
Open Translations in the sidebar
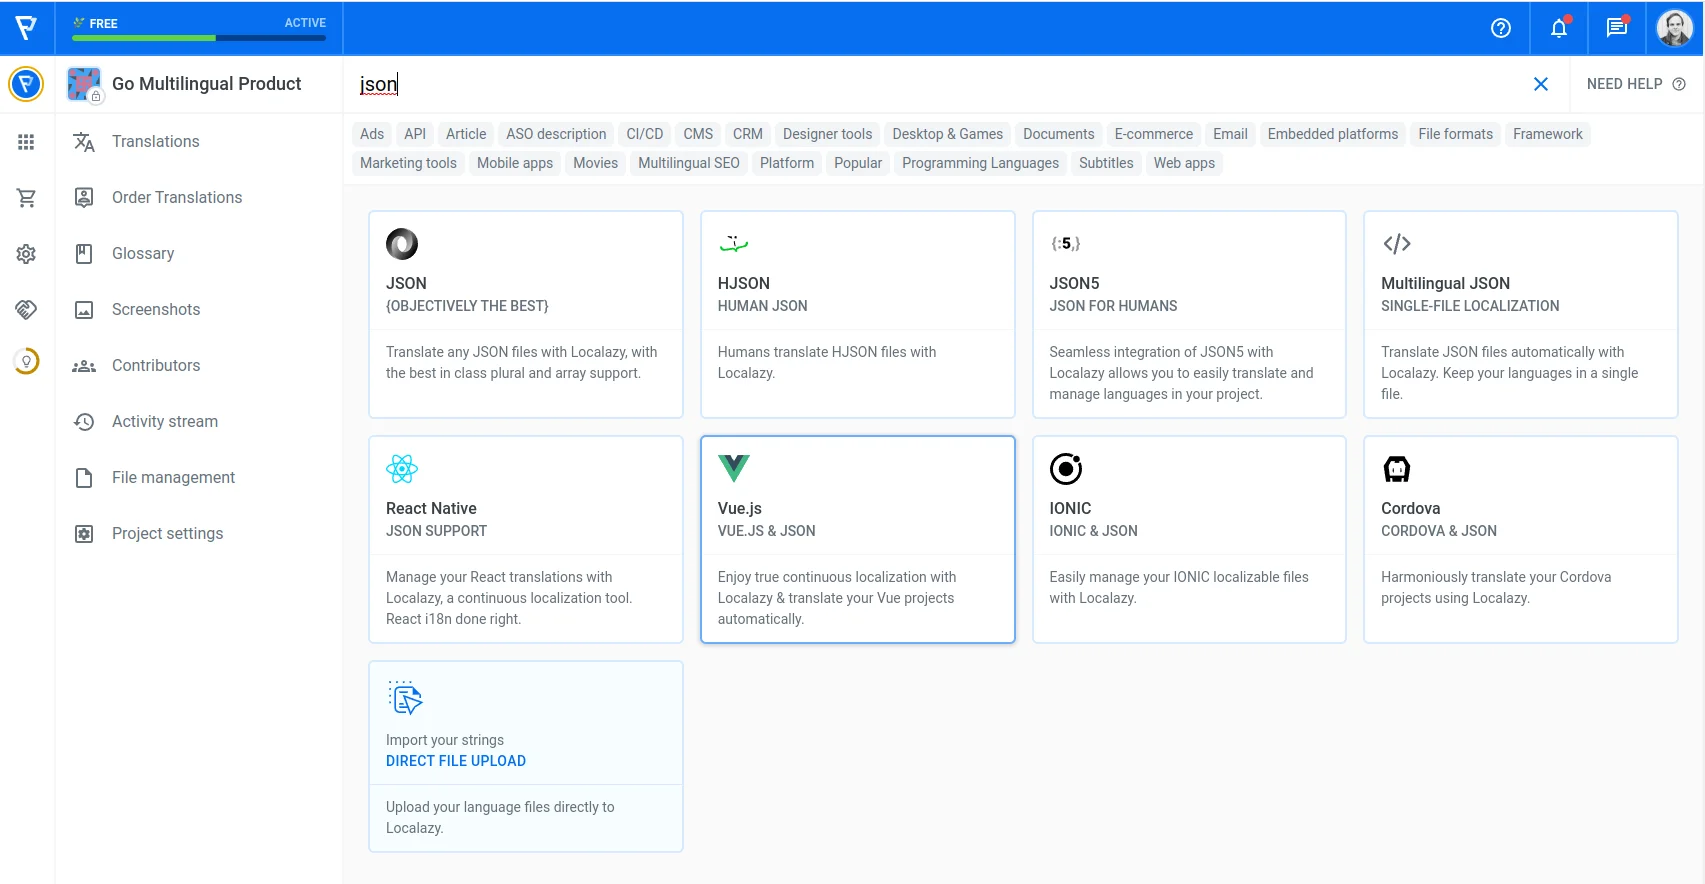155,142
